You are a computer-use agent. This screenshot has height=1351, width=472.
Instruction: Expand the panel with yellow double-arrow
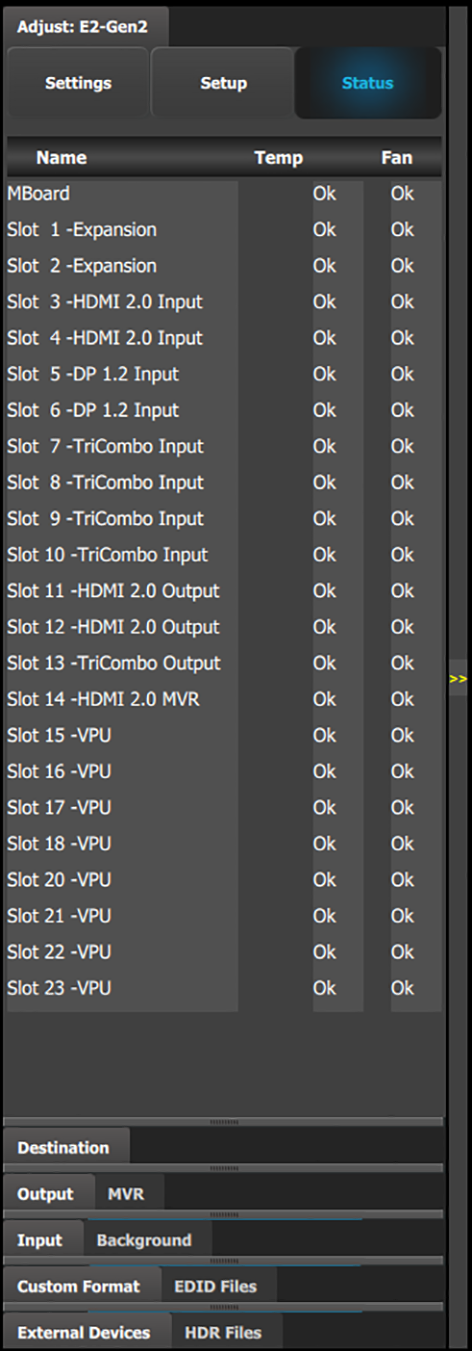pyautogui.click(x=458, y=678)
